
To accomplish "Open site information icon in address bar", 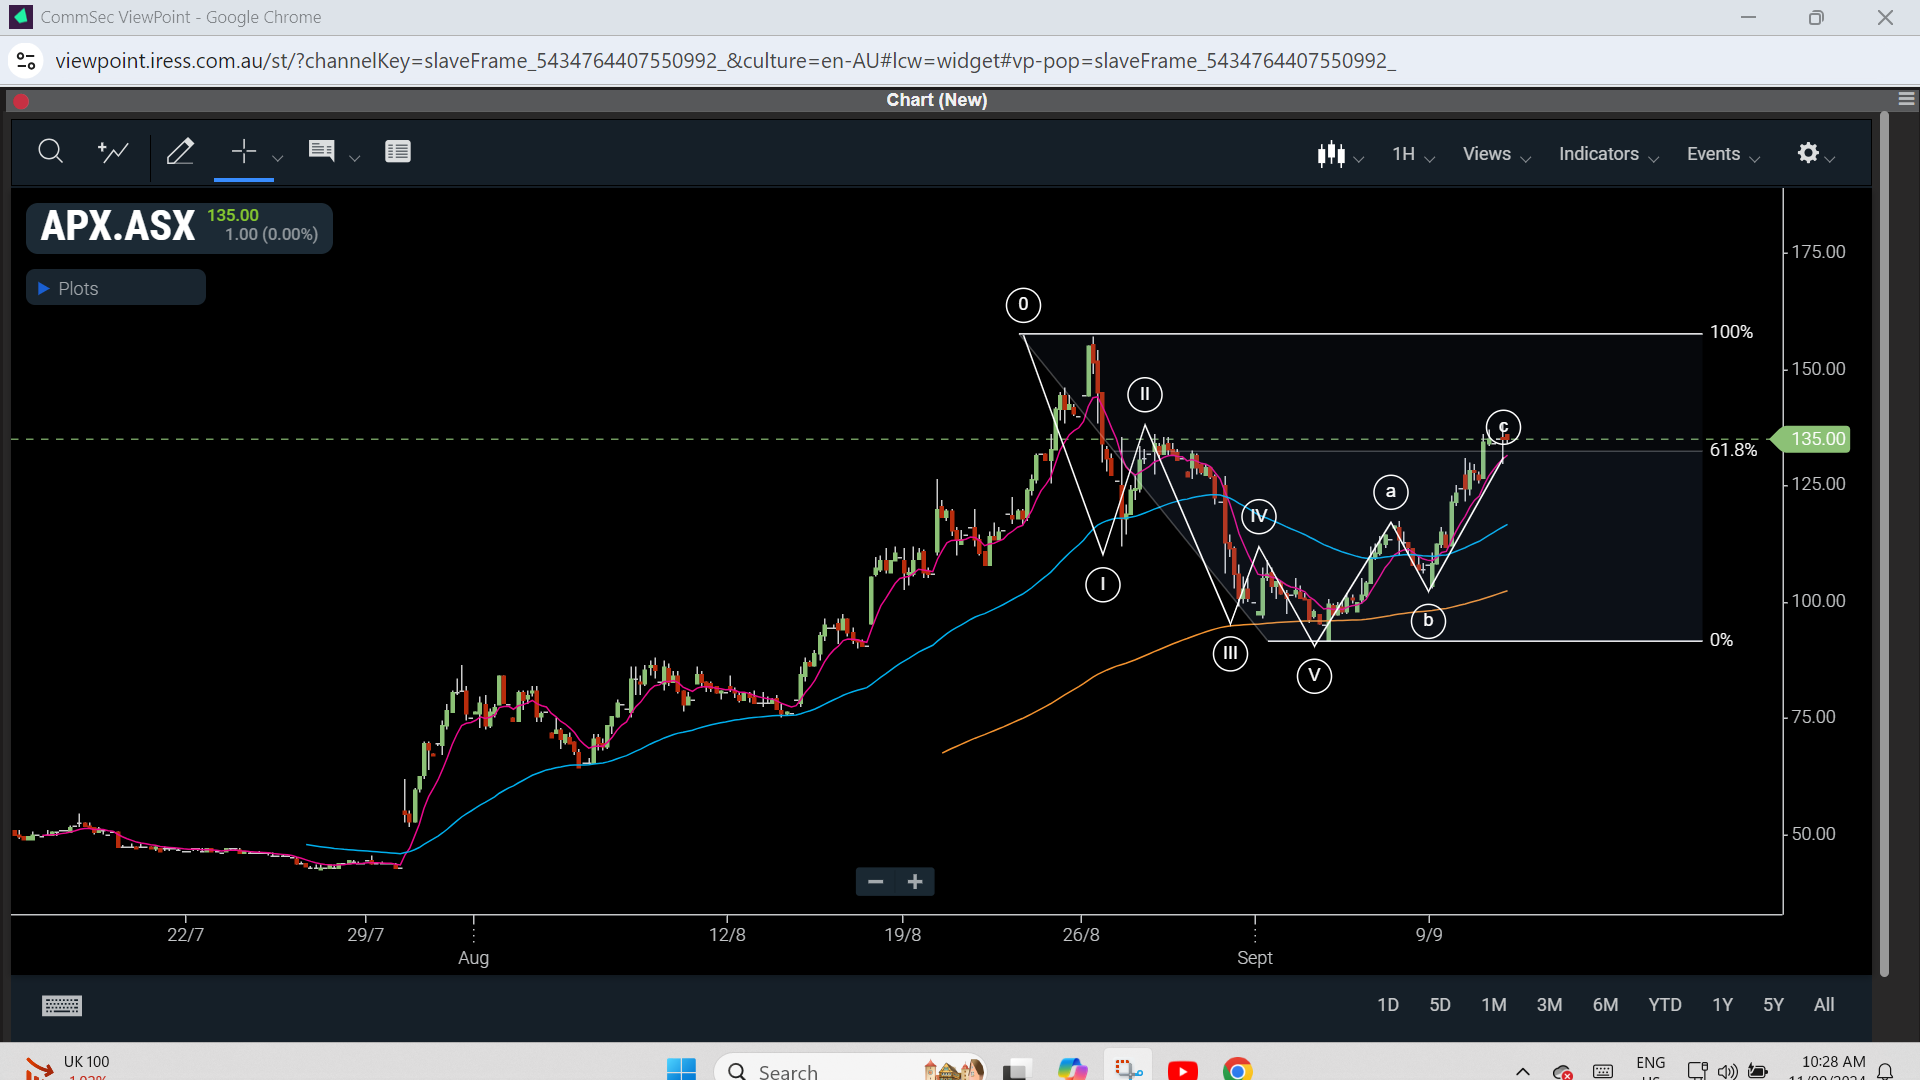I will [26, 61].
